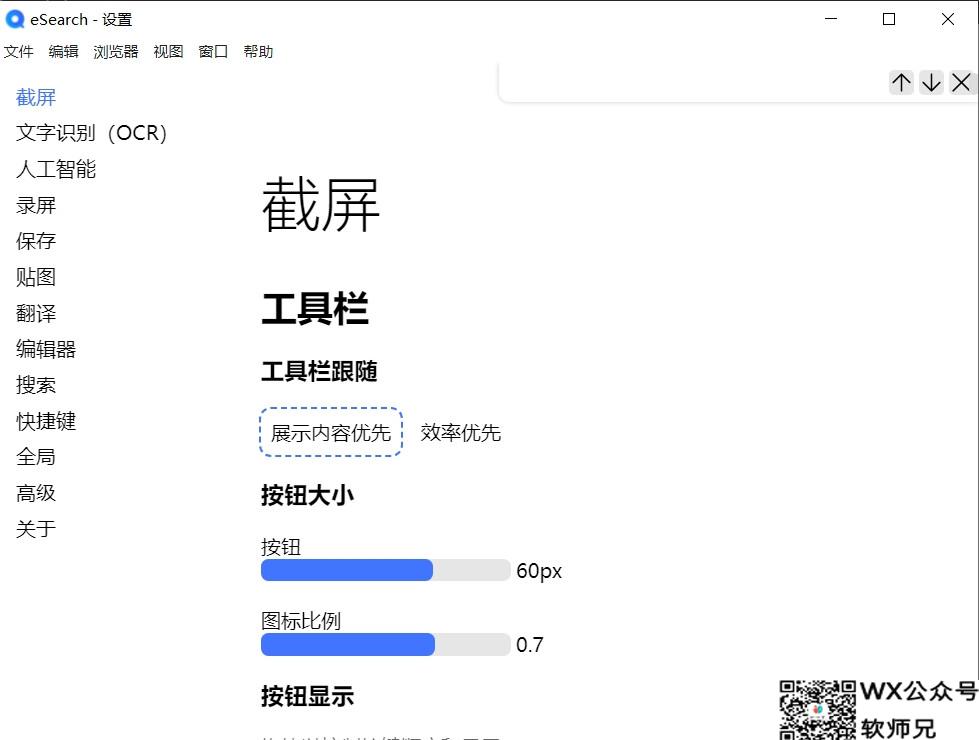
Task: Open the 搜索 settings section
Action: pos(36,385)
